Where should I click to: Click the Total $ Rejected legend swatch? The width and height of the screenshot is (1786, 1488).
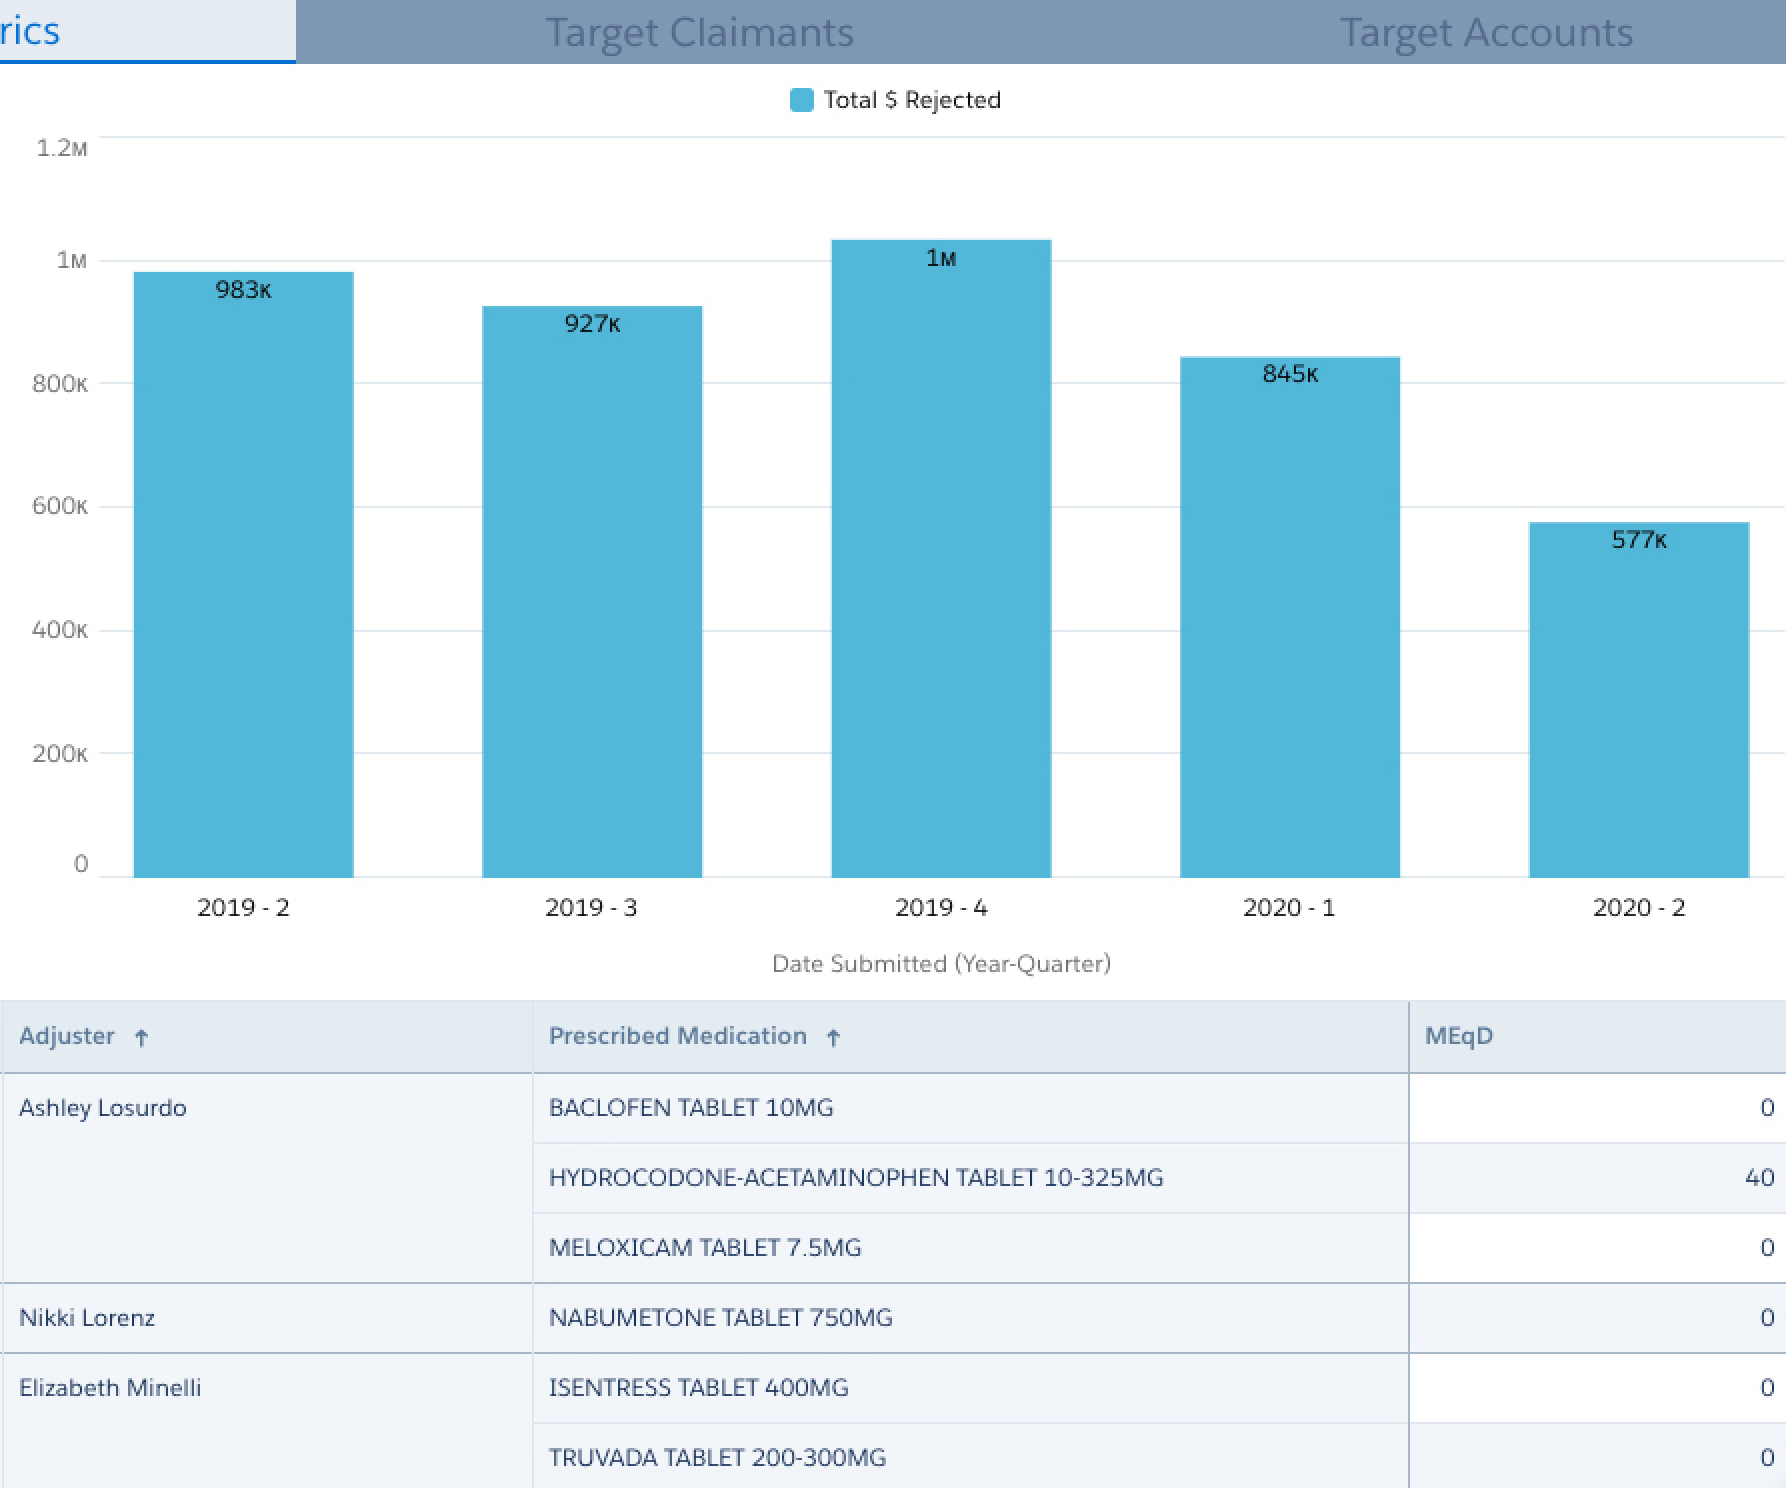[x=801, y=100]
